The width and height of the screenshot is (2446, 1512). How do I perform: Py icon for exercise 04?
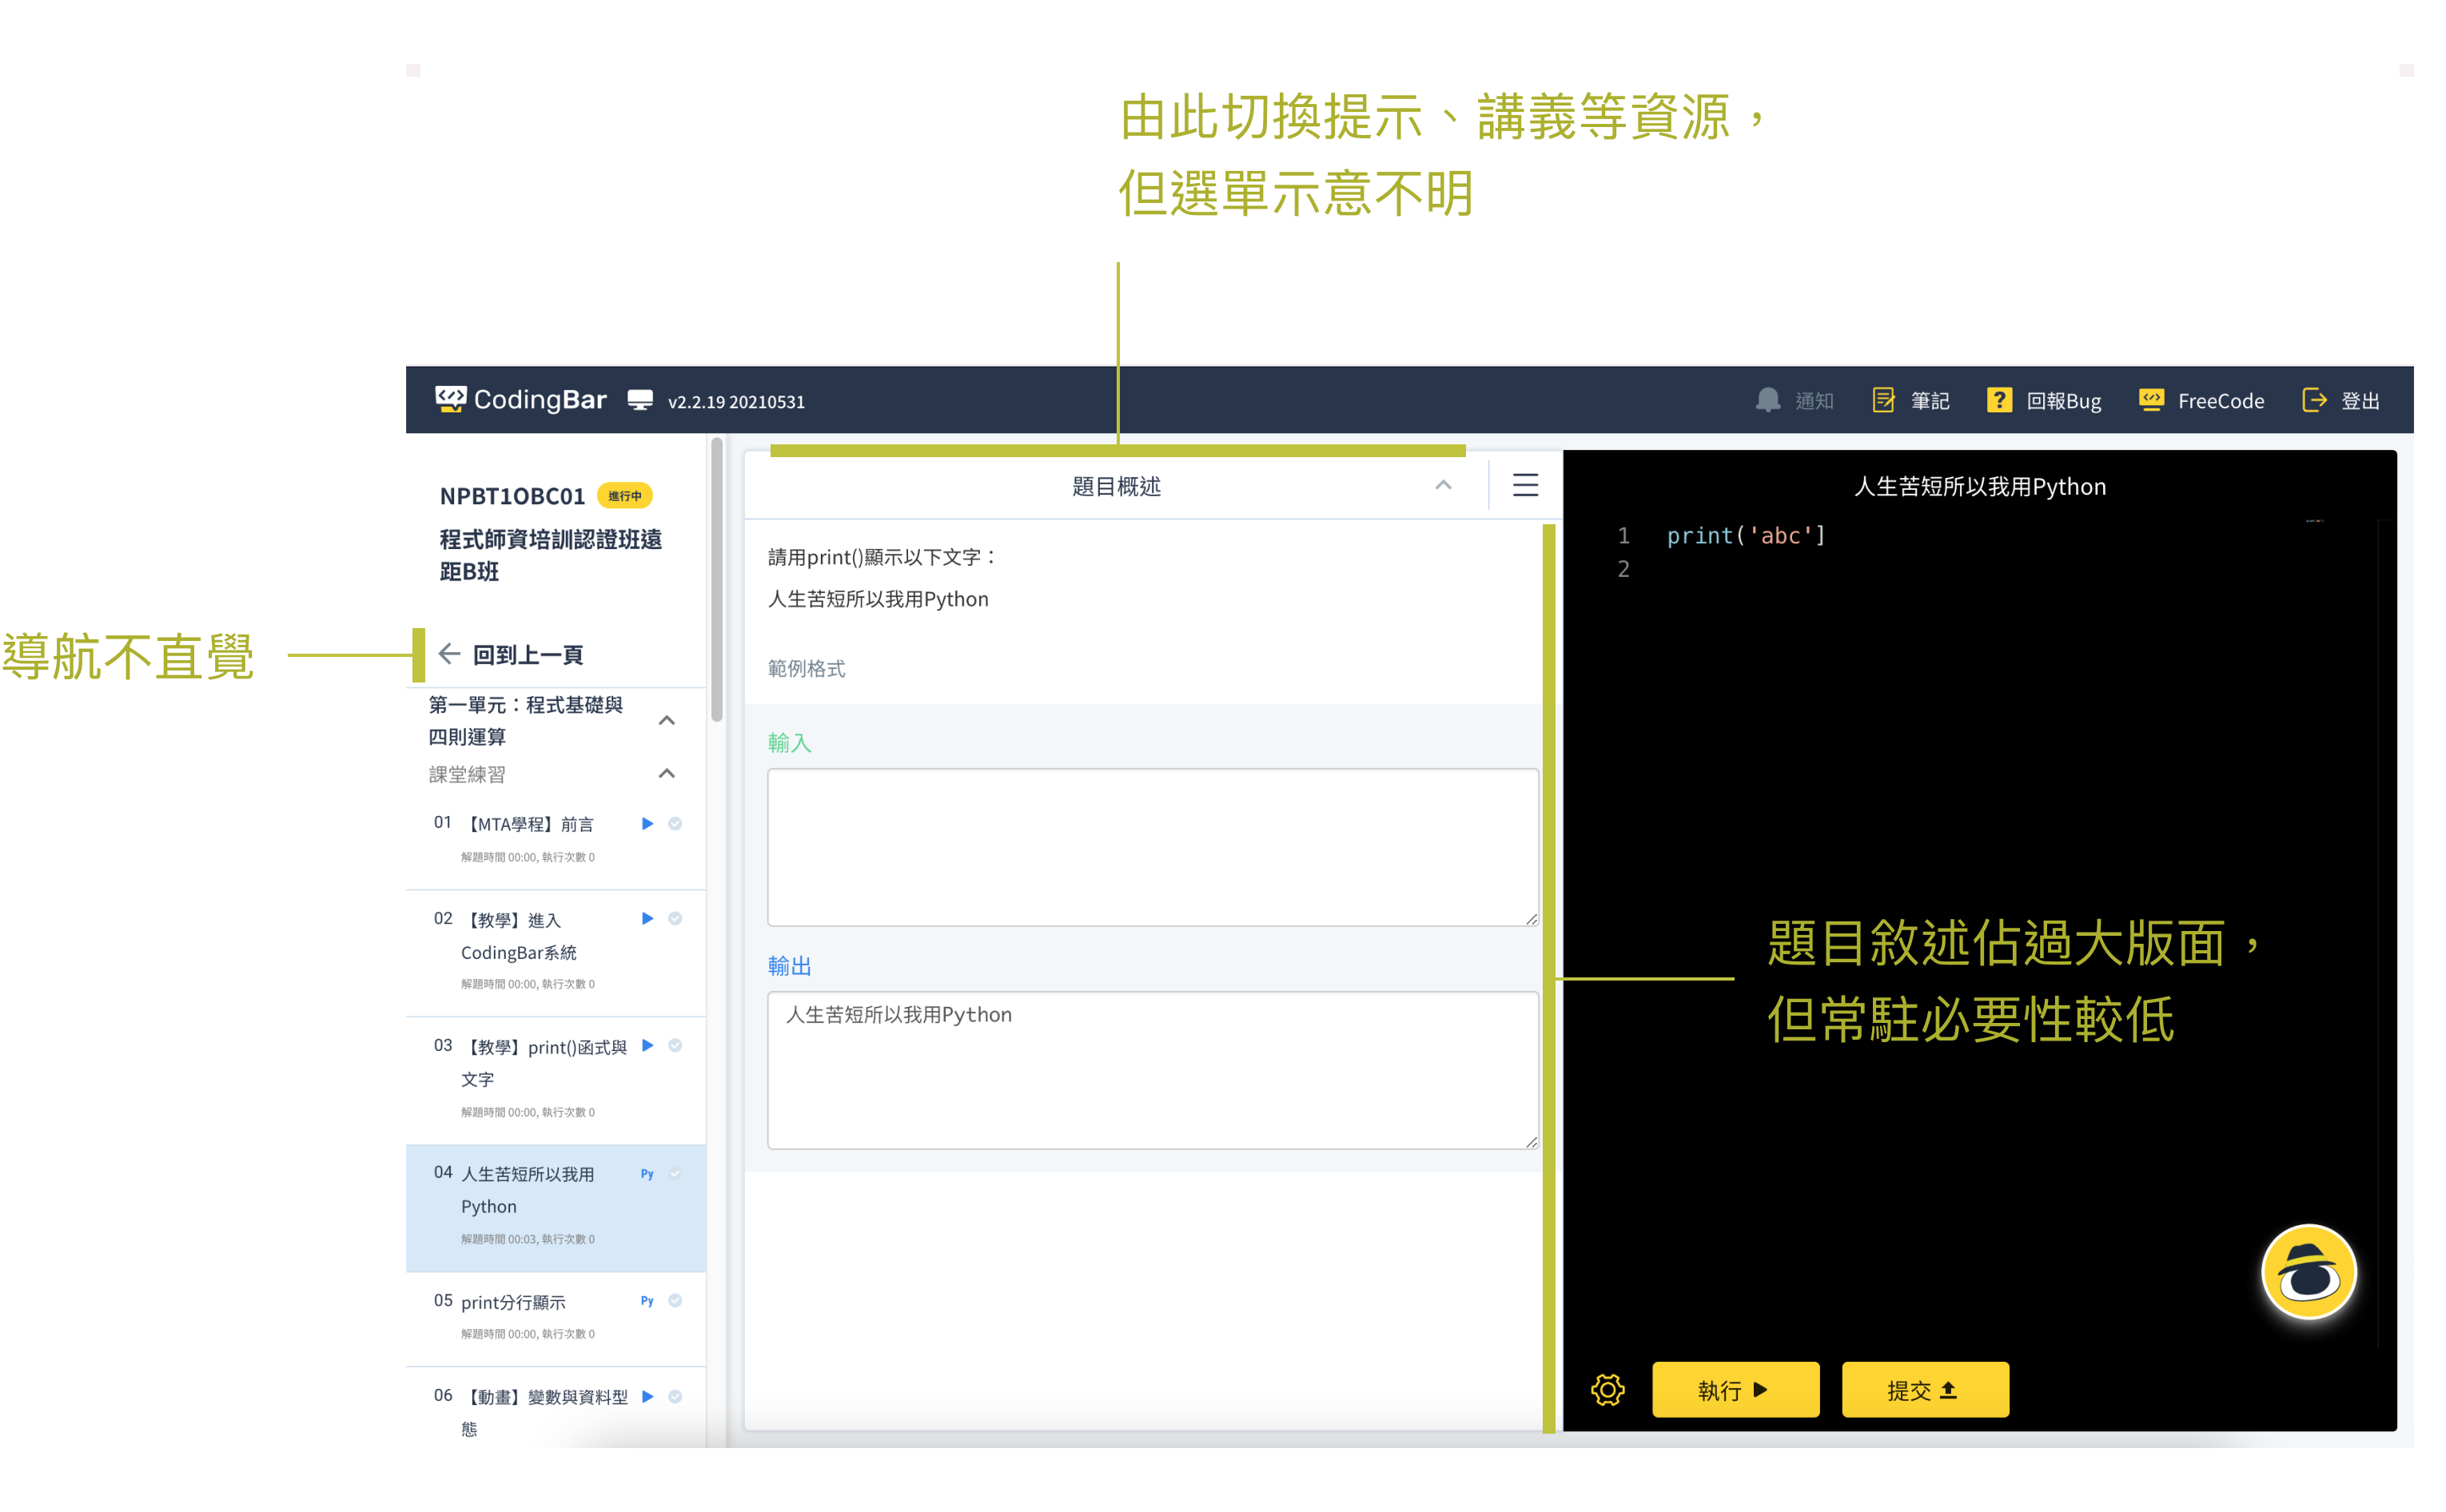pos(647,1174)
